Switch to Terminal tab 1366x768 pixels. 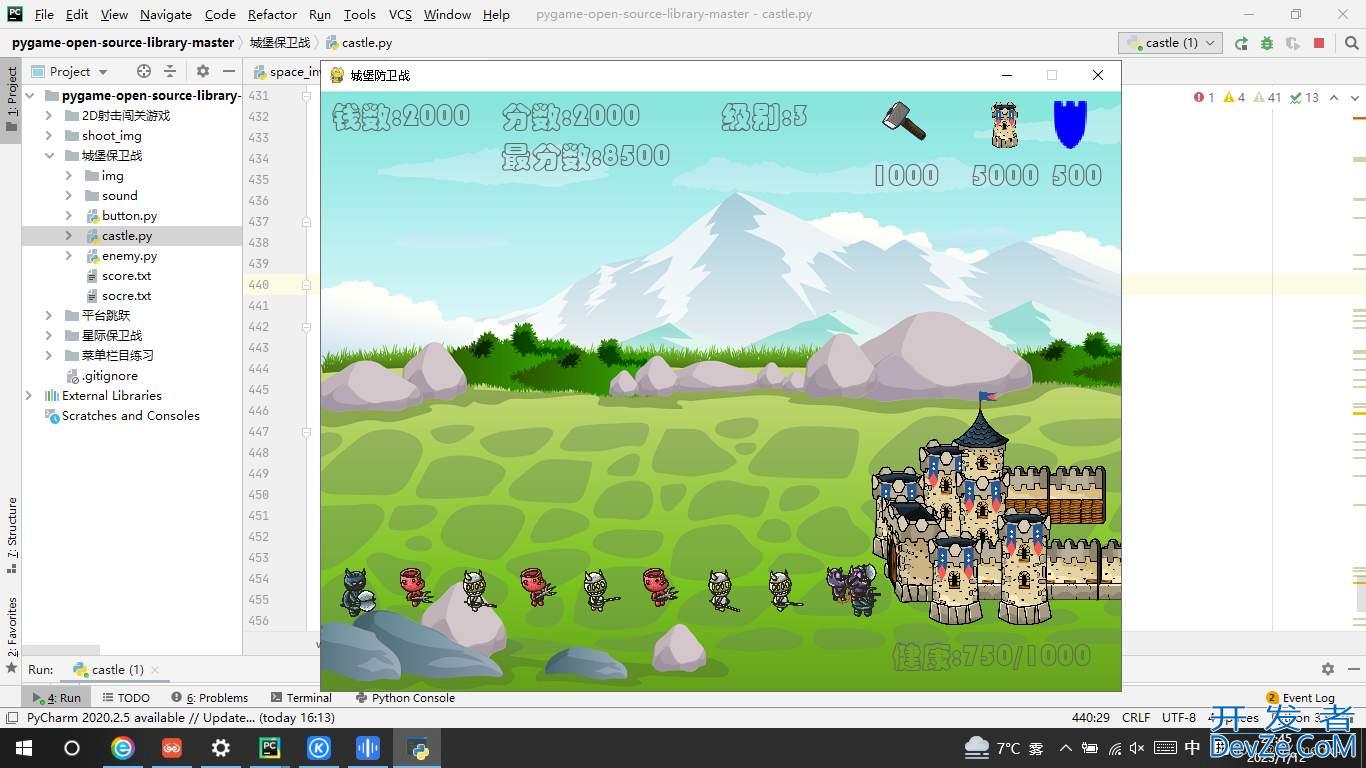301,698
